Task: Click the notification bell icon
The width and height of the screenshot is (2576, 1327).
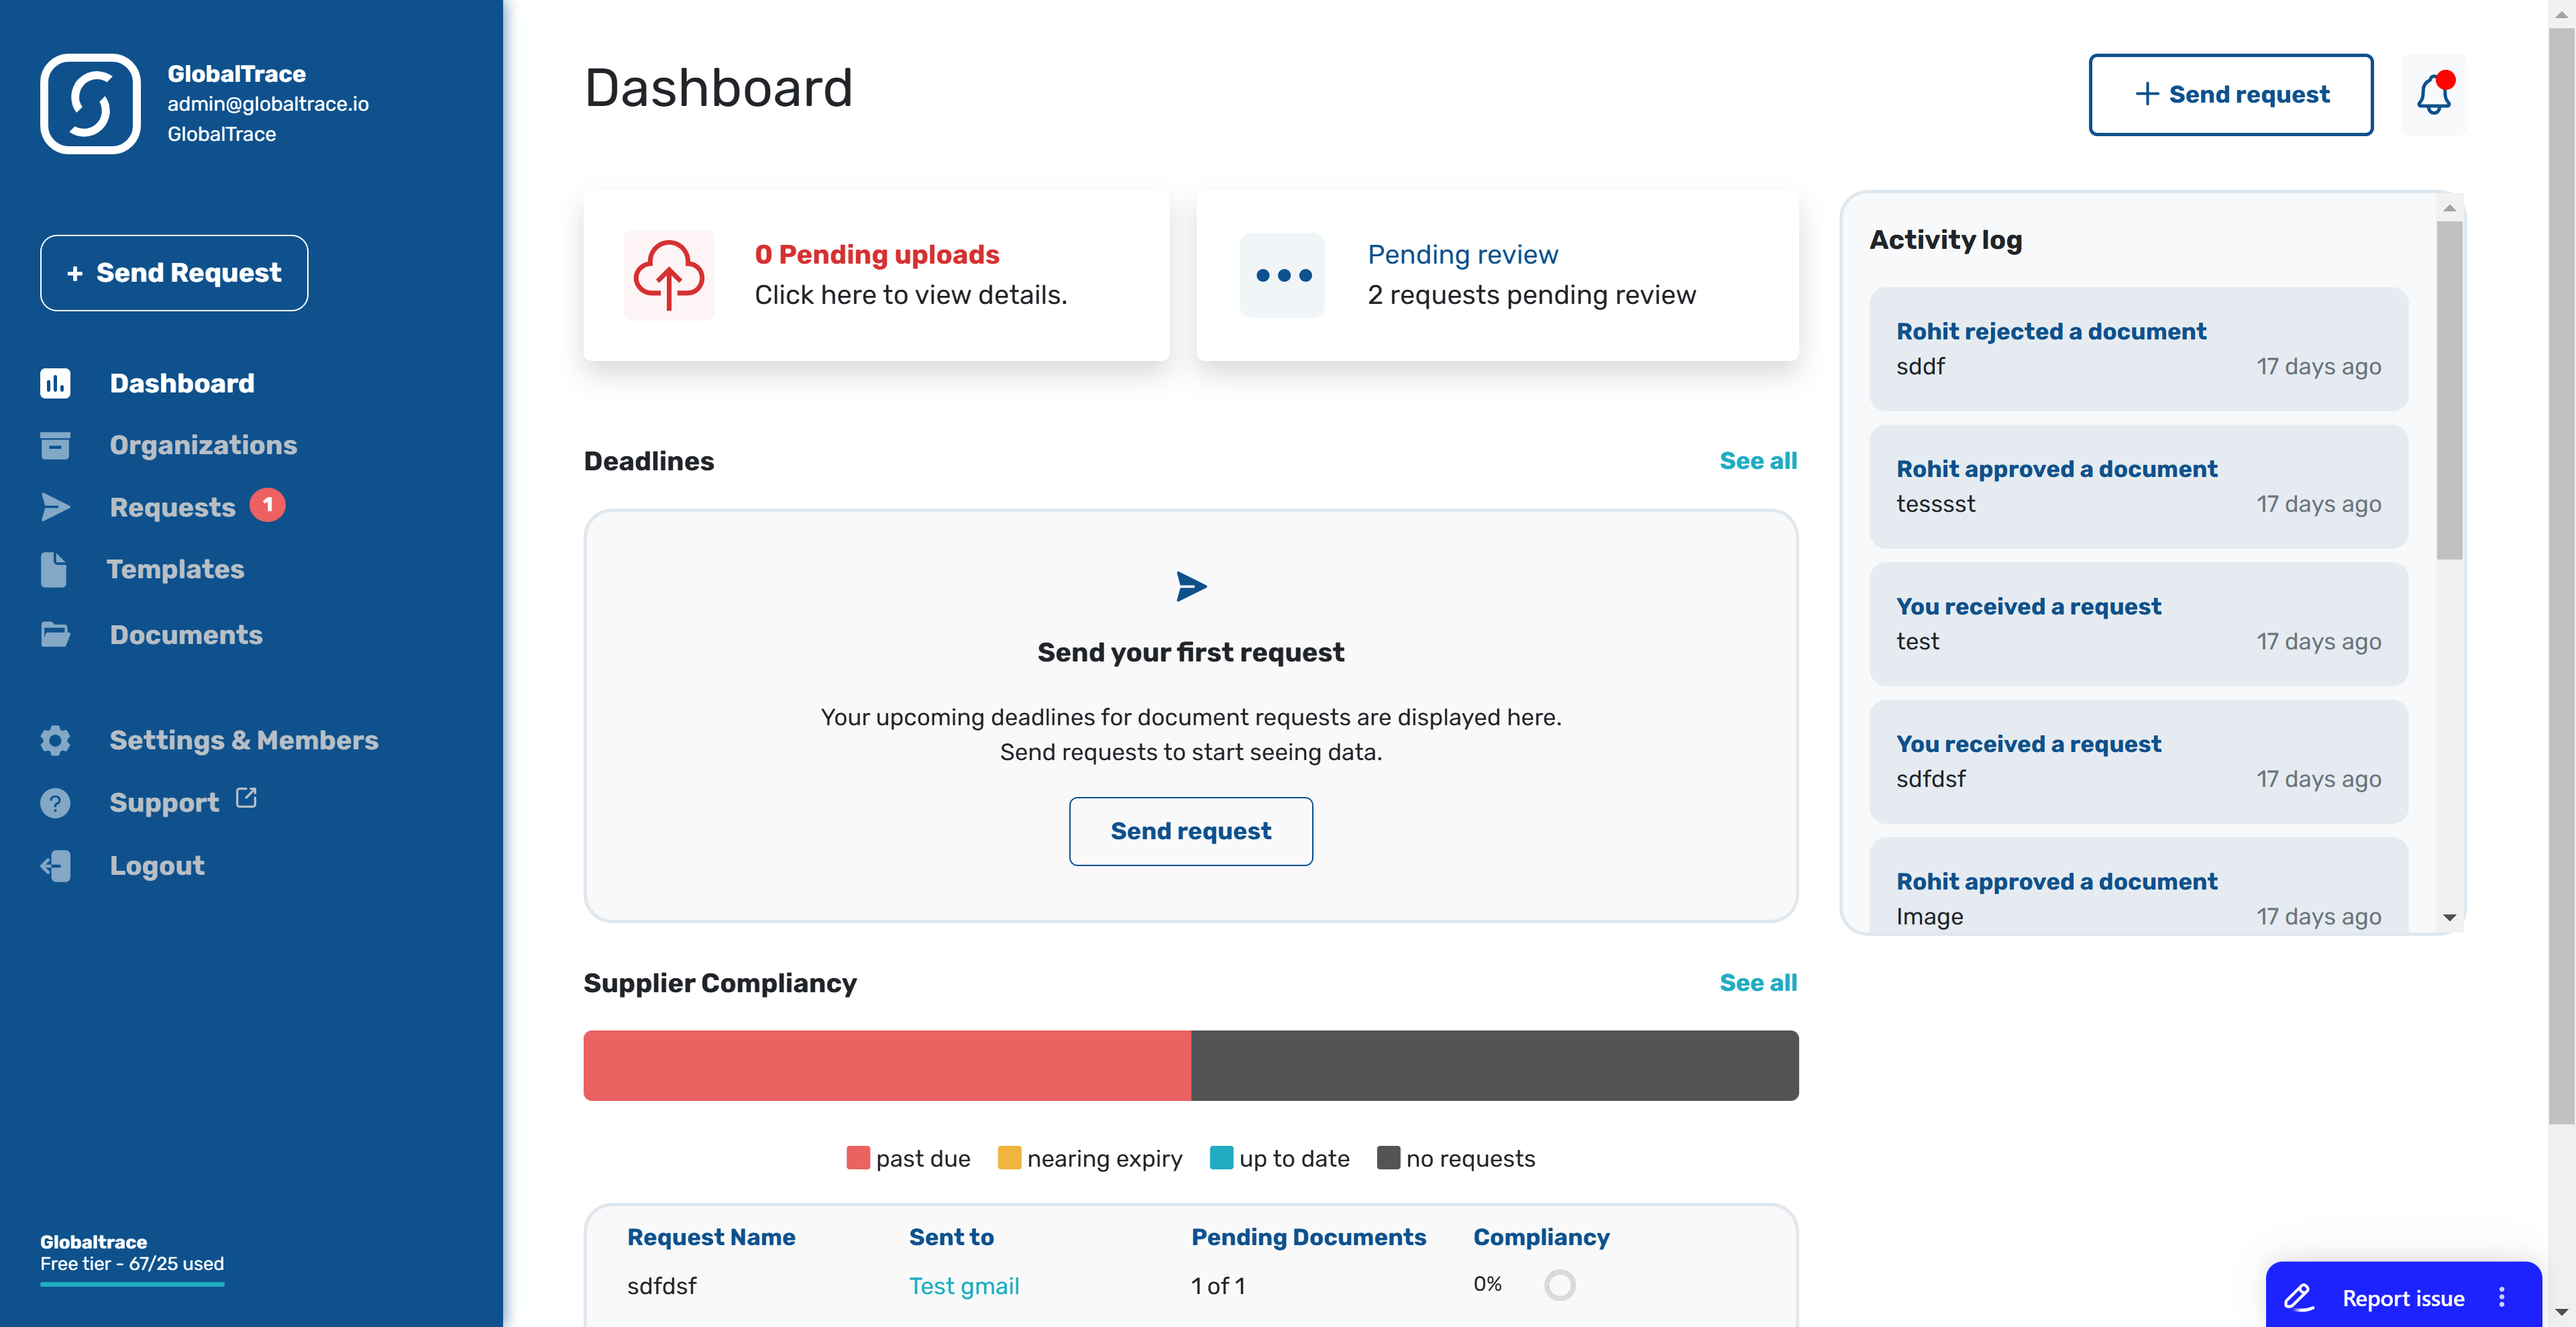Action: pos(2434,95)
